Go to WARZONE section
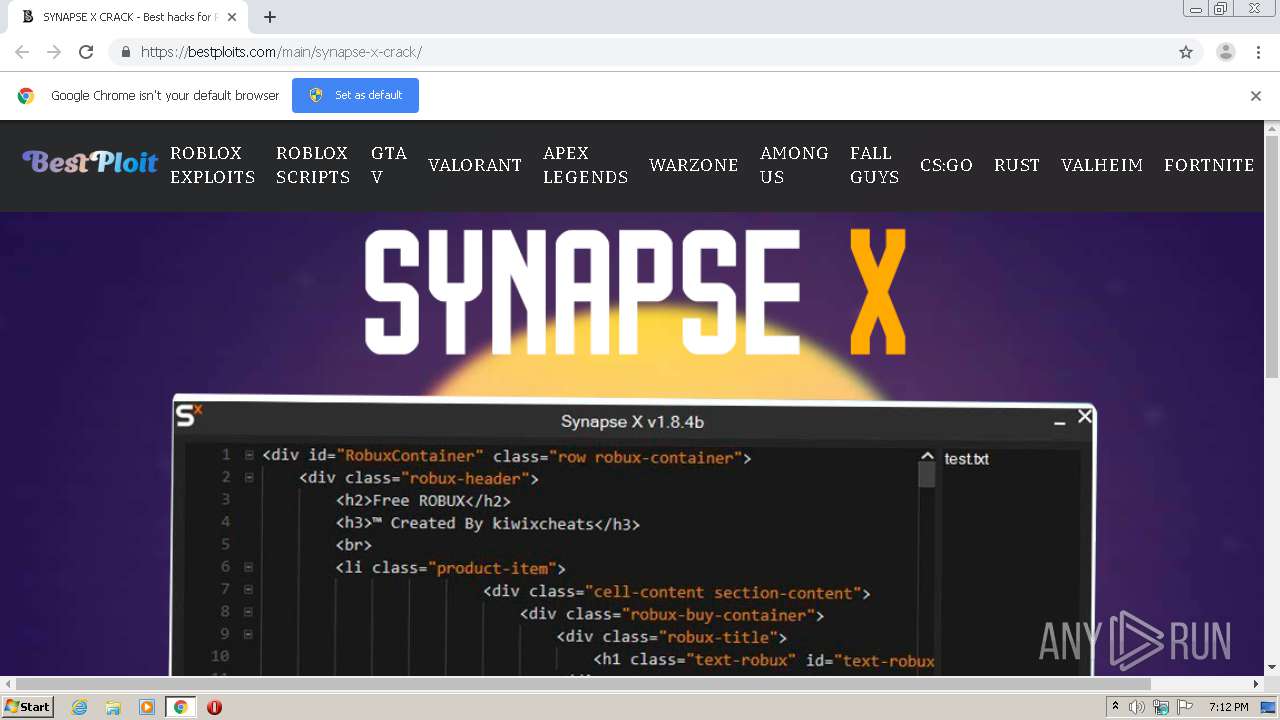 (x=694, y=165)
